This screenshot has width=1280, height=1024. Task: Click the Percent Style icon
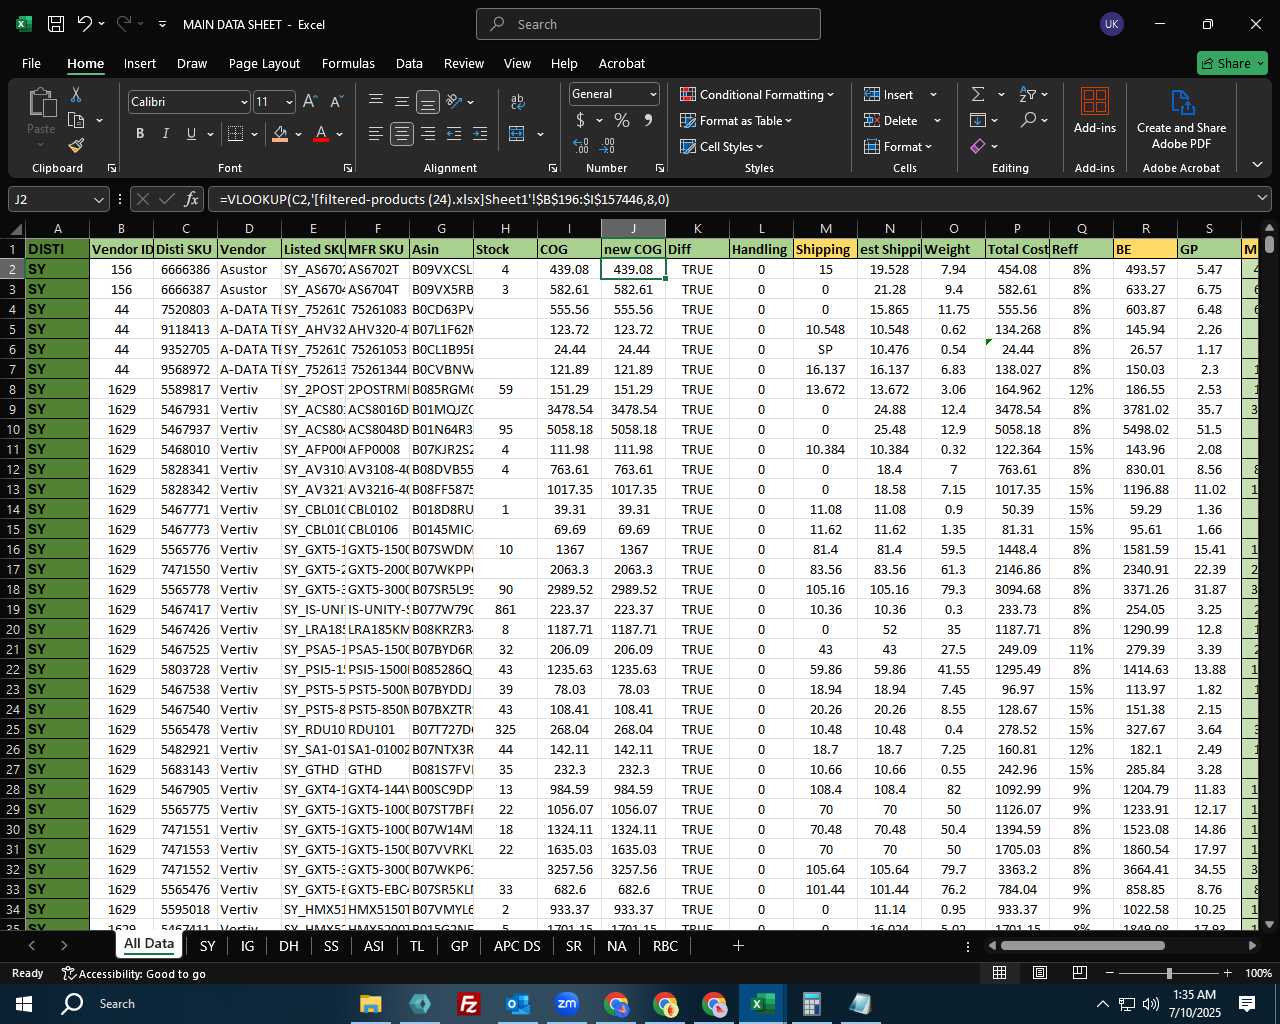pos(622,120)
